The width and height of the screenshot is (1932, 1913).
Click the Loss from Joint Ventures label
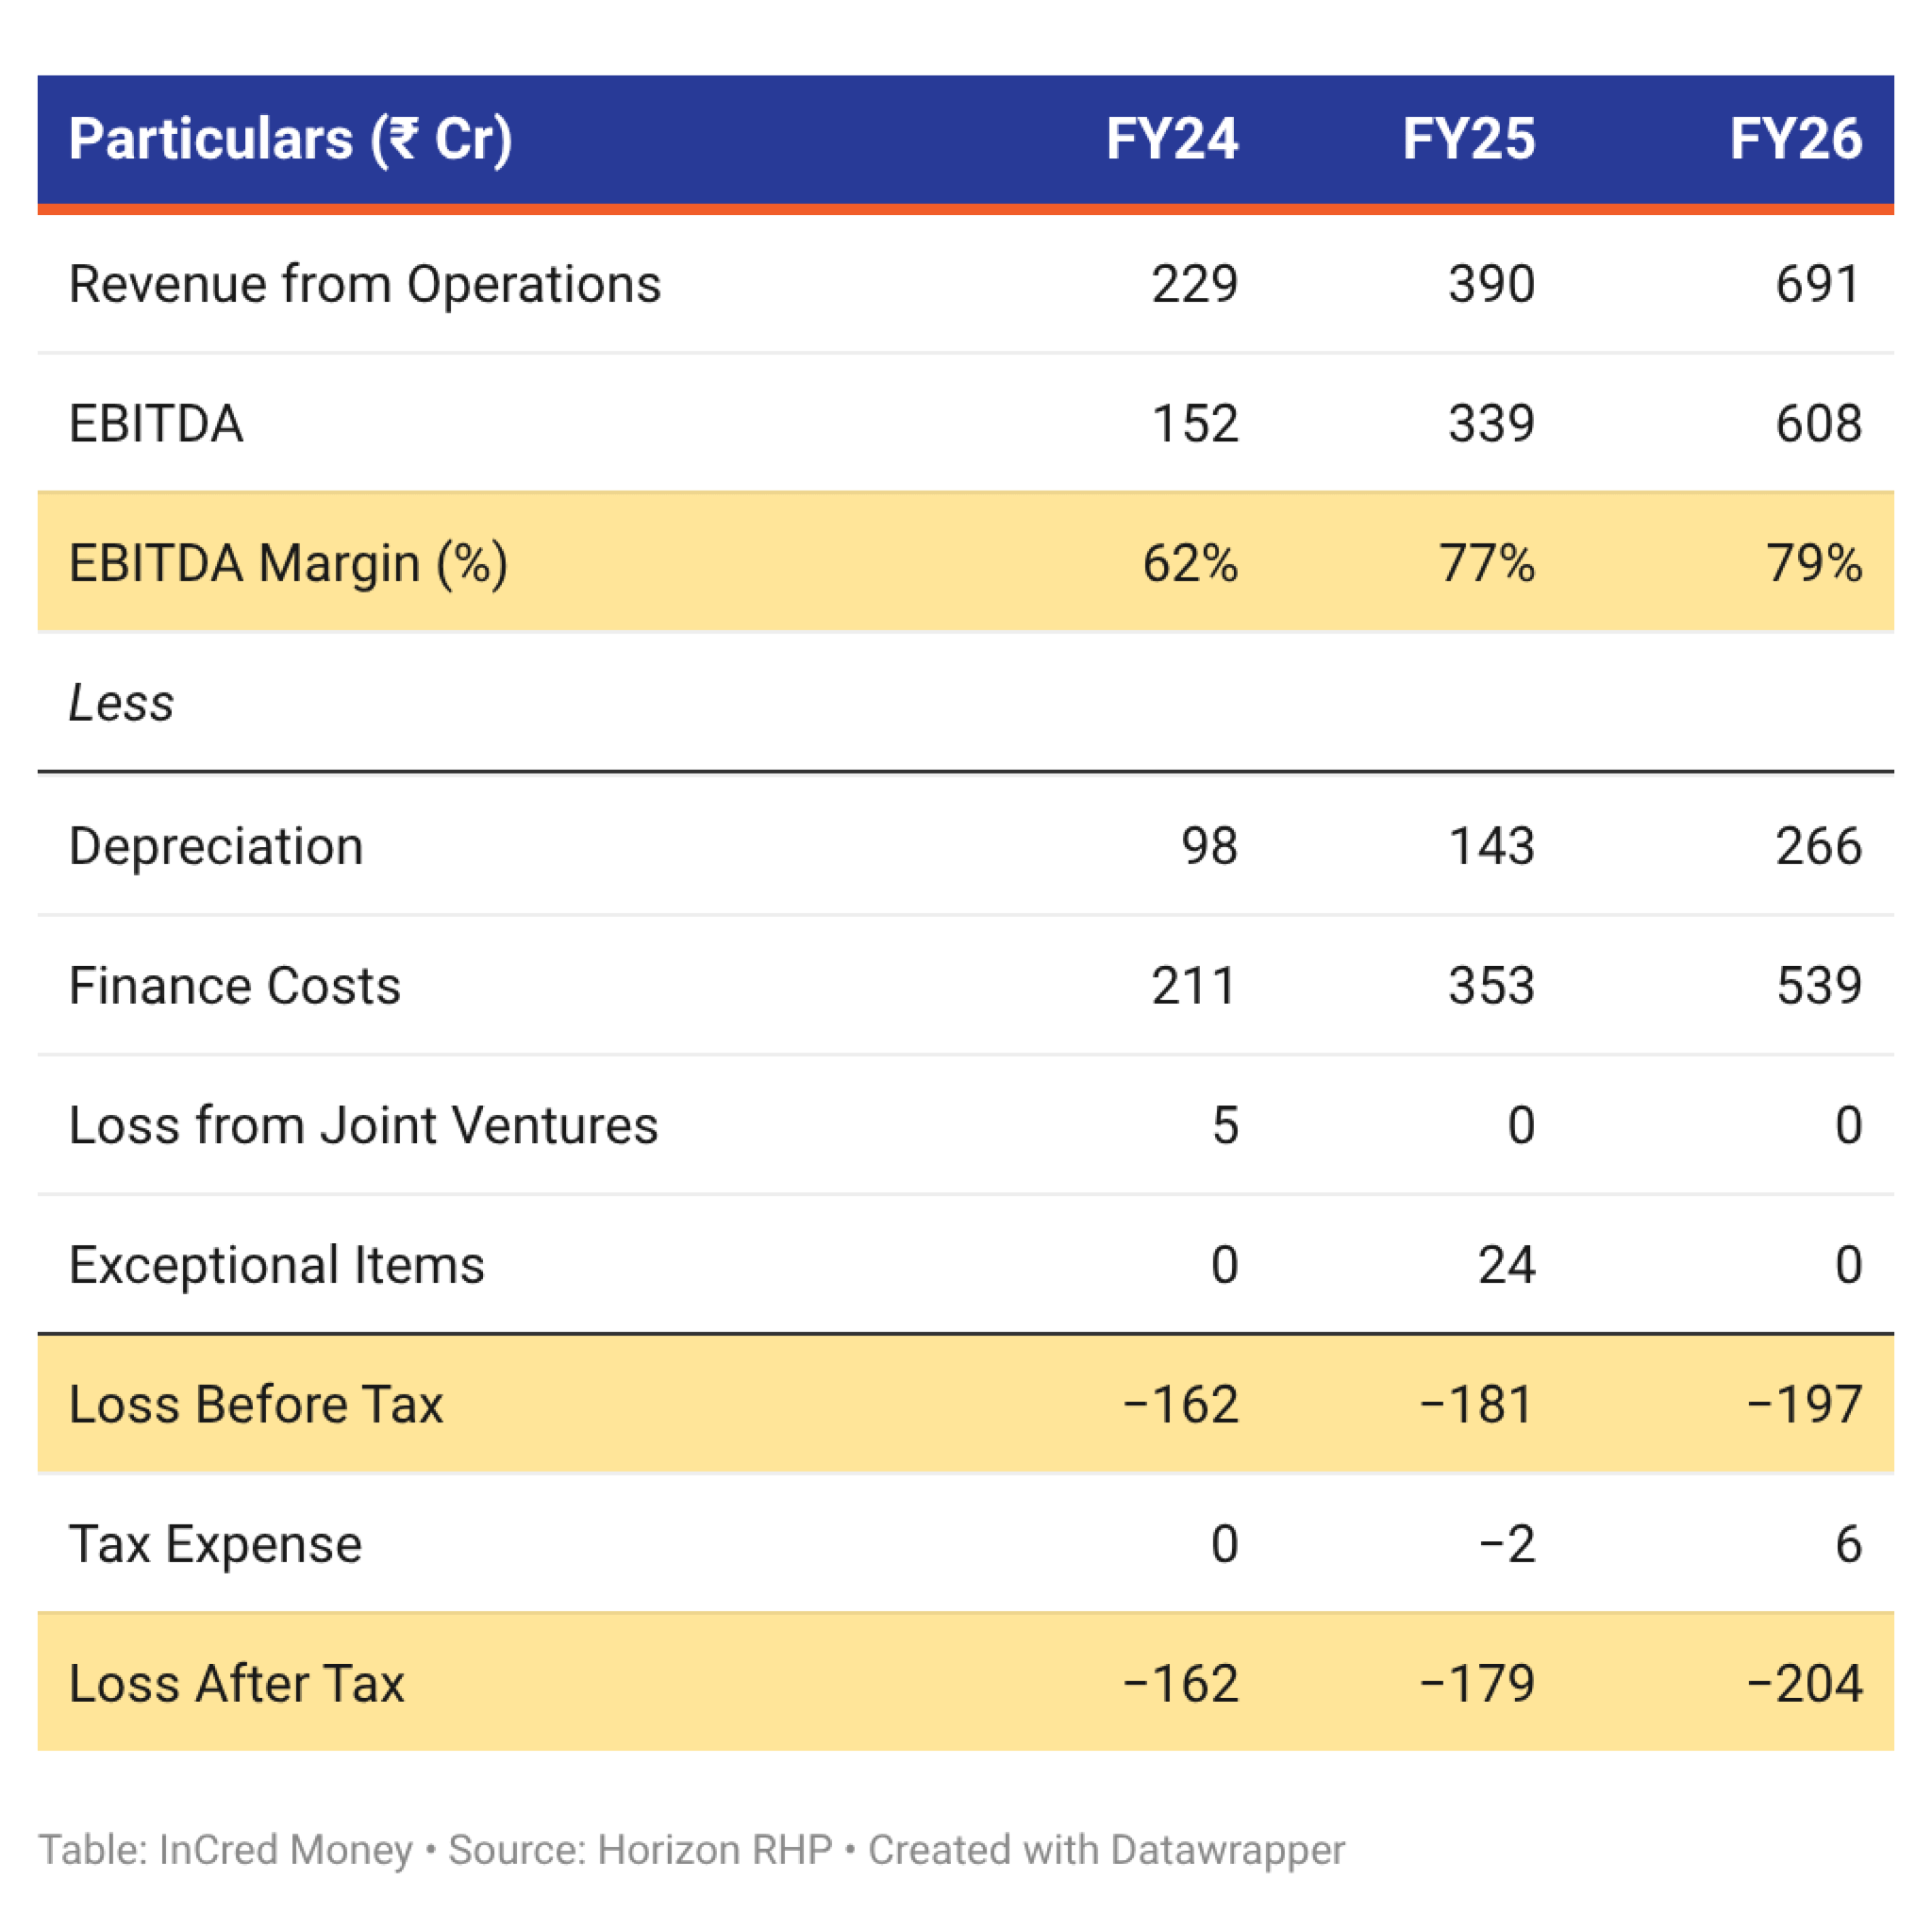363,1125
